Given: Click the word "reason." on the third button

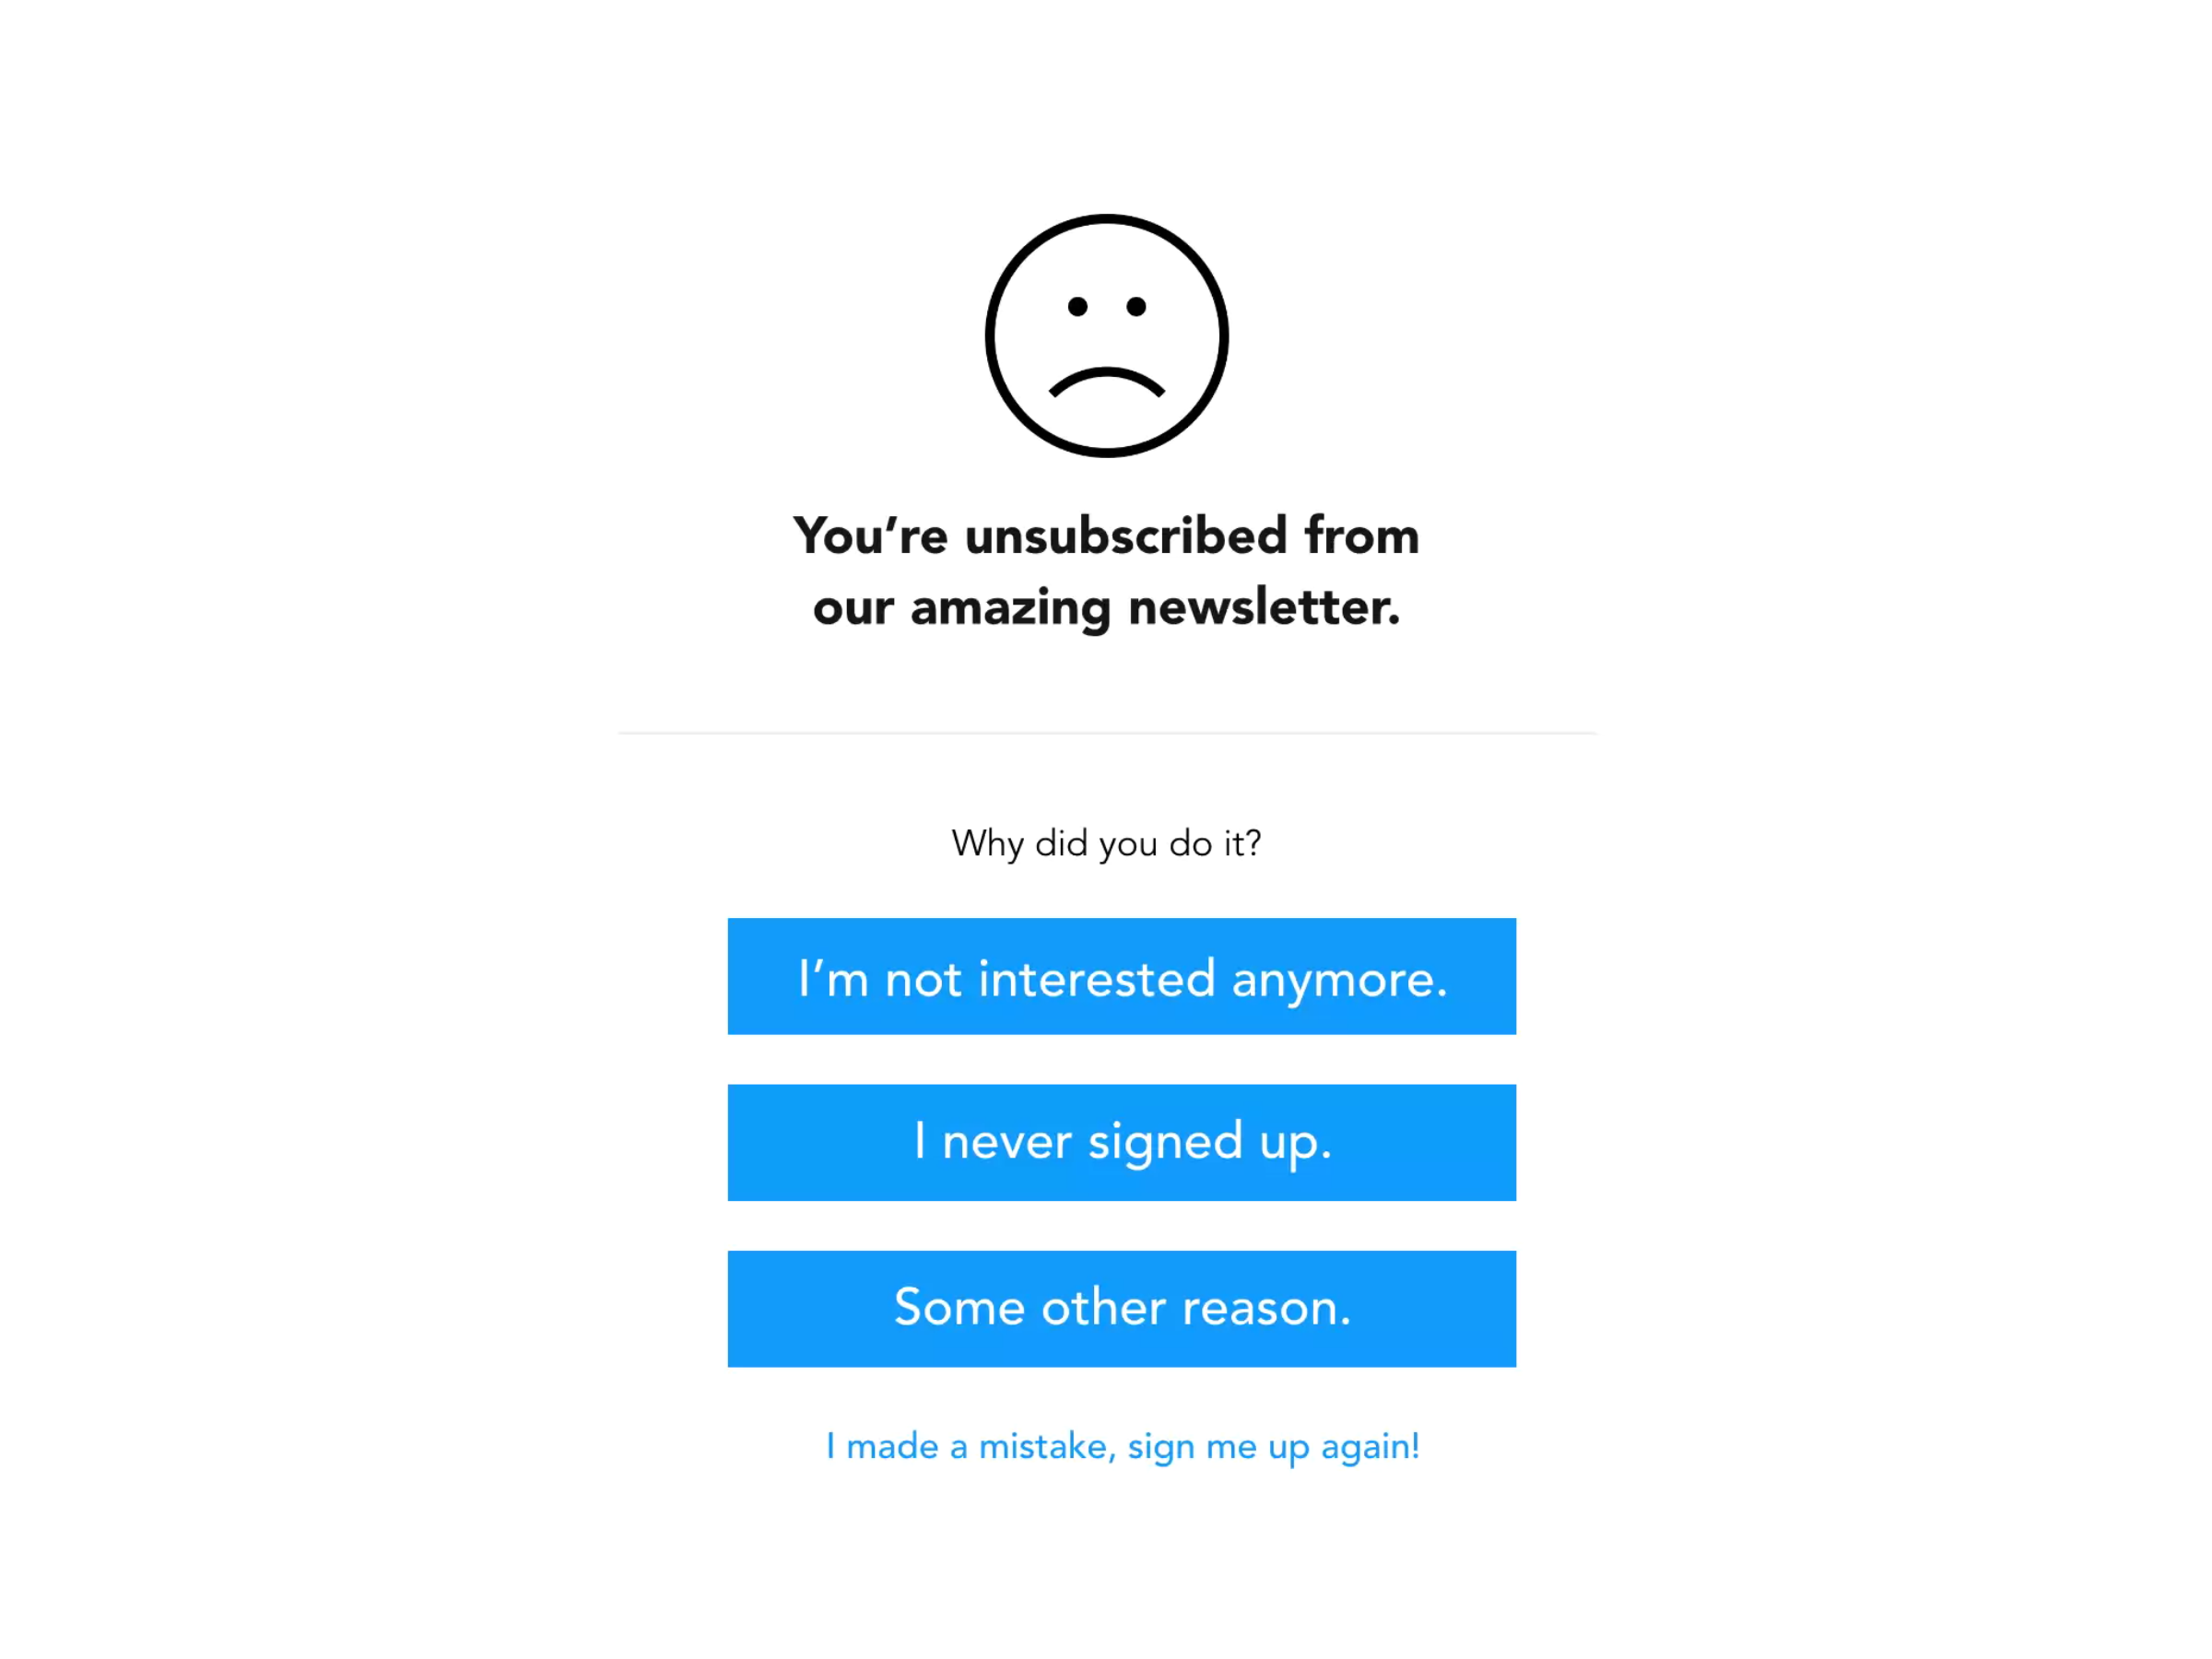Looking at the screenshot, I should click(x=1266, y=1308).
